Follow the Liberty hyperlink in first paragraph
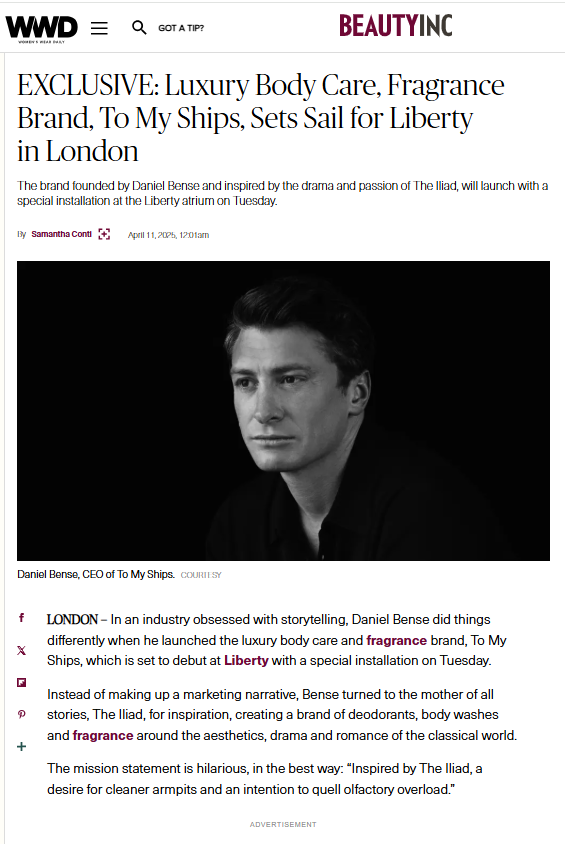Image resolution: width=565 pixels, height=844 pixels. (246, 660)
